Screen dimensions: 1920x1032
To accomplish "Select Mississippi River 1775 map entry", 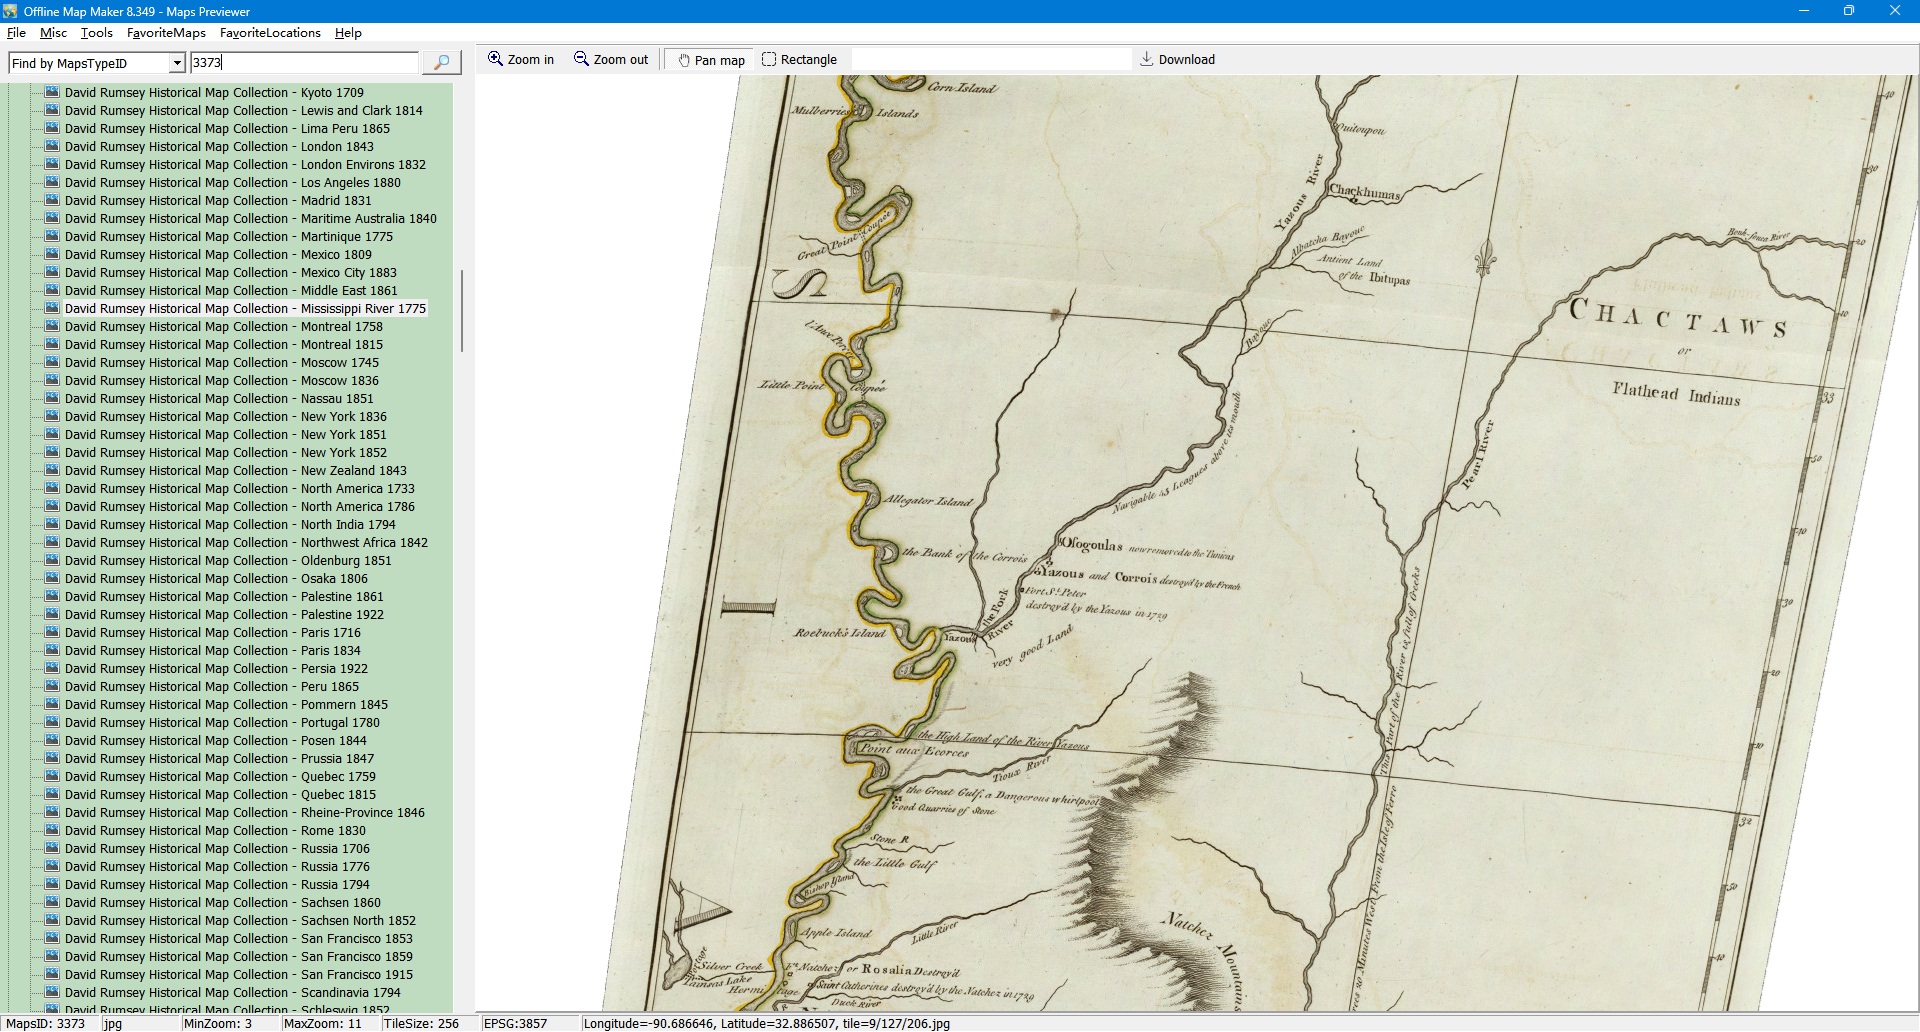I will [245, 309].
